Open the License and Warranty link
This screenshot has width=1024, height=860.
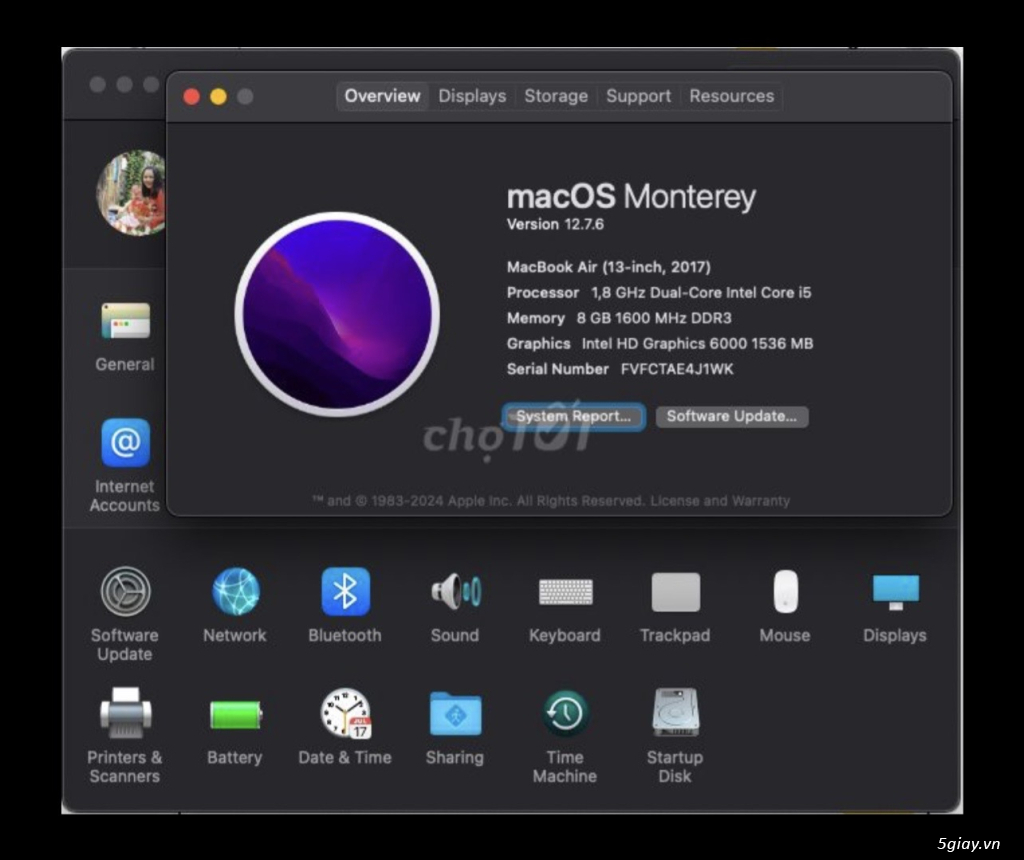point(720,501)
